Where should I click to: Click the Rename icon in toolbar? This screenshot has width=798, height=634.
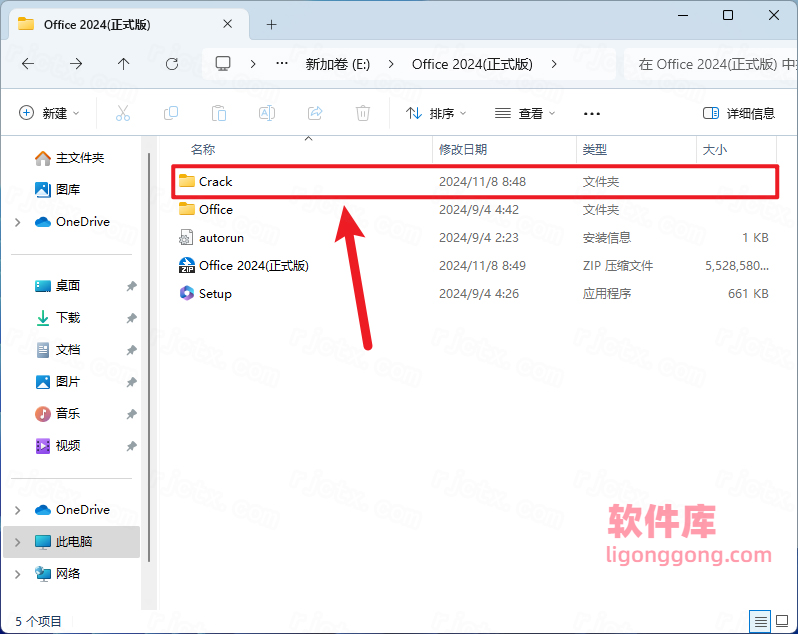point(267,113)
